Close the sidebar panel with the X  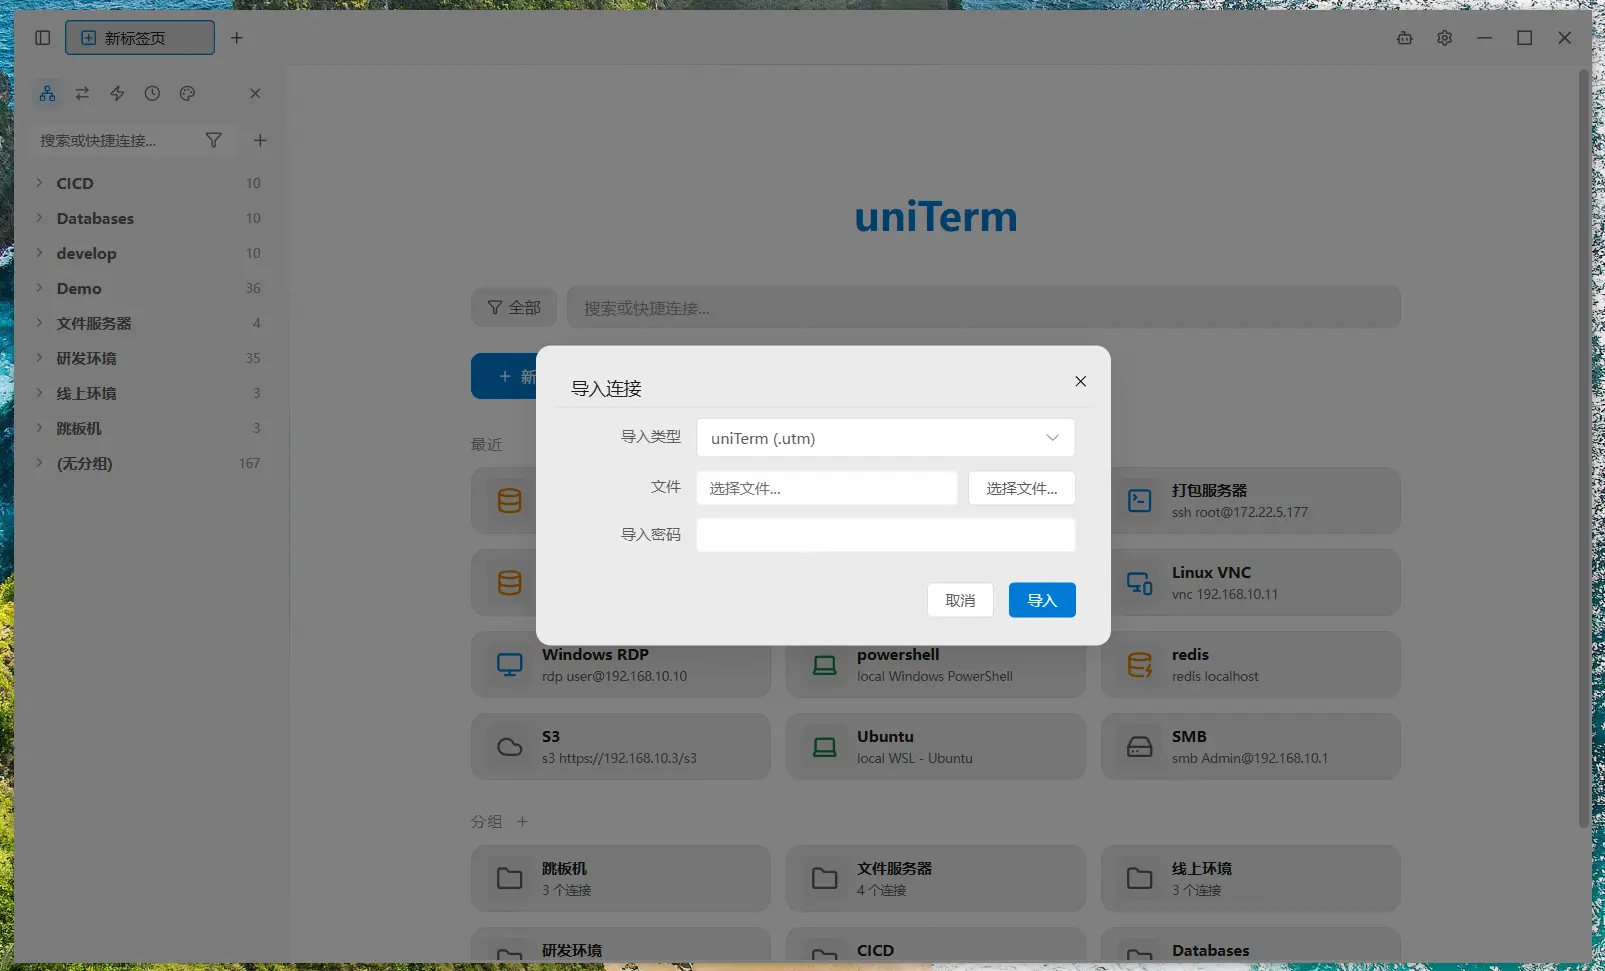click(x=255, y=93)
